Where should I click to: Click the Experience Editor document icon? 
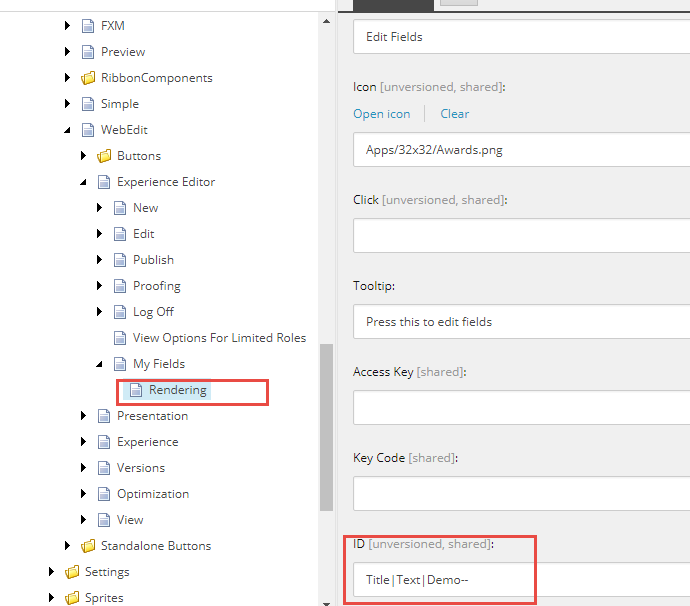(104, 182)
